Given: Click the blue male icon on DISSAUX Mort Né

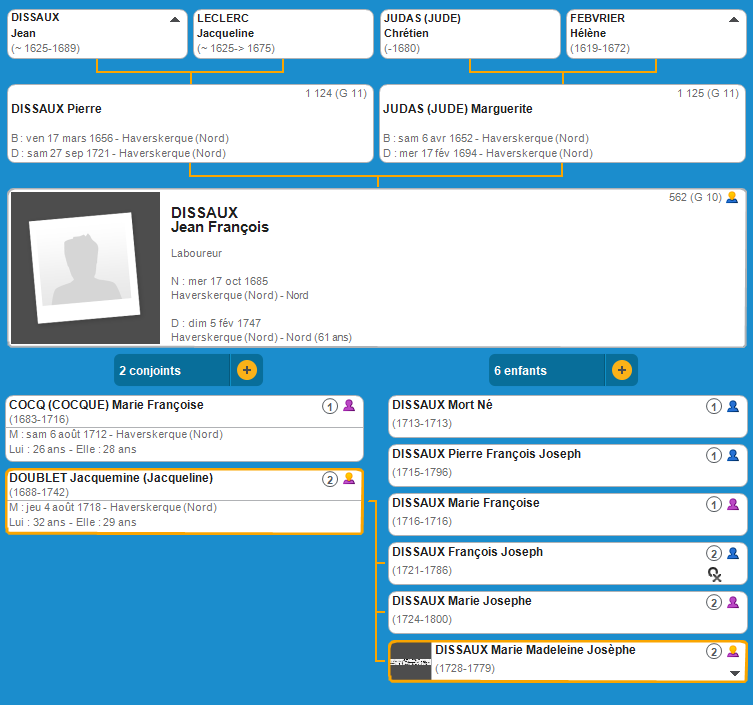Looking at the screenshot, I should 733,406.
